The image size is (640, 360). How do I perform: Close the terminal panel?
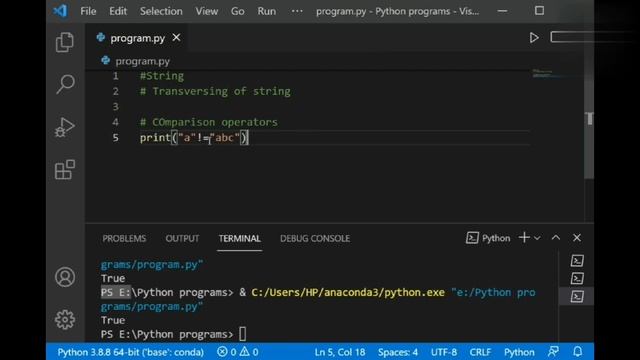[x=577, y=238]
